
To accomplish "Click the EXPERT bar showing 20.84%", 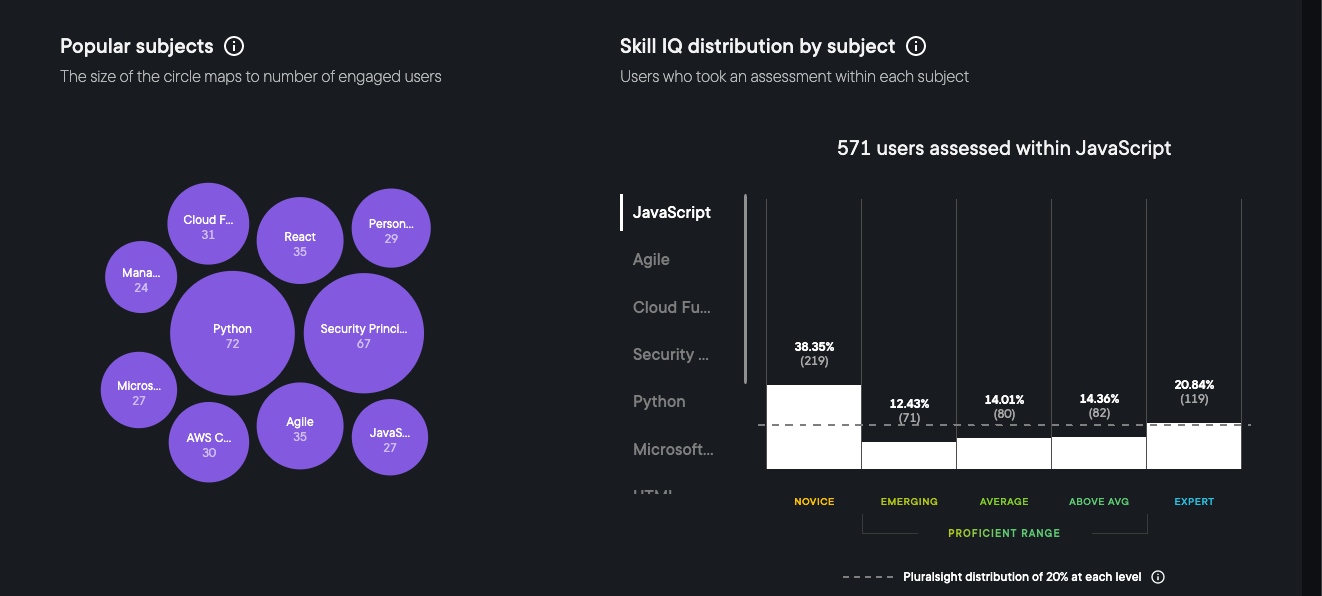I will coord(1194,445).
